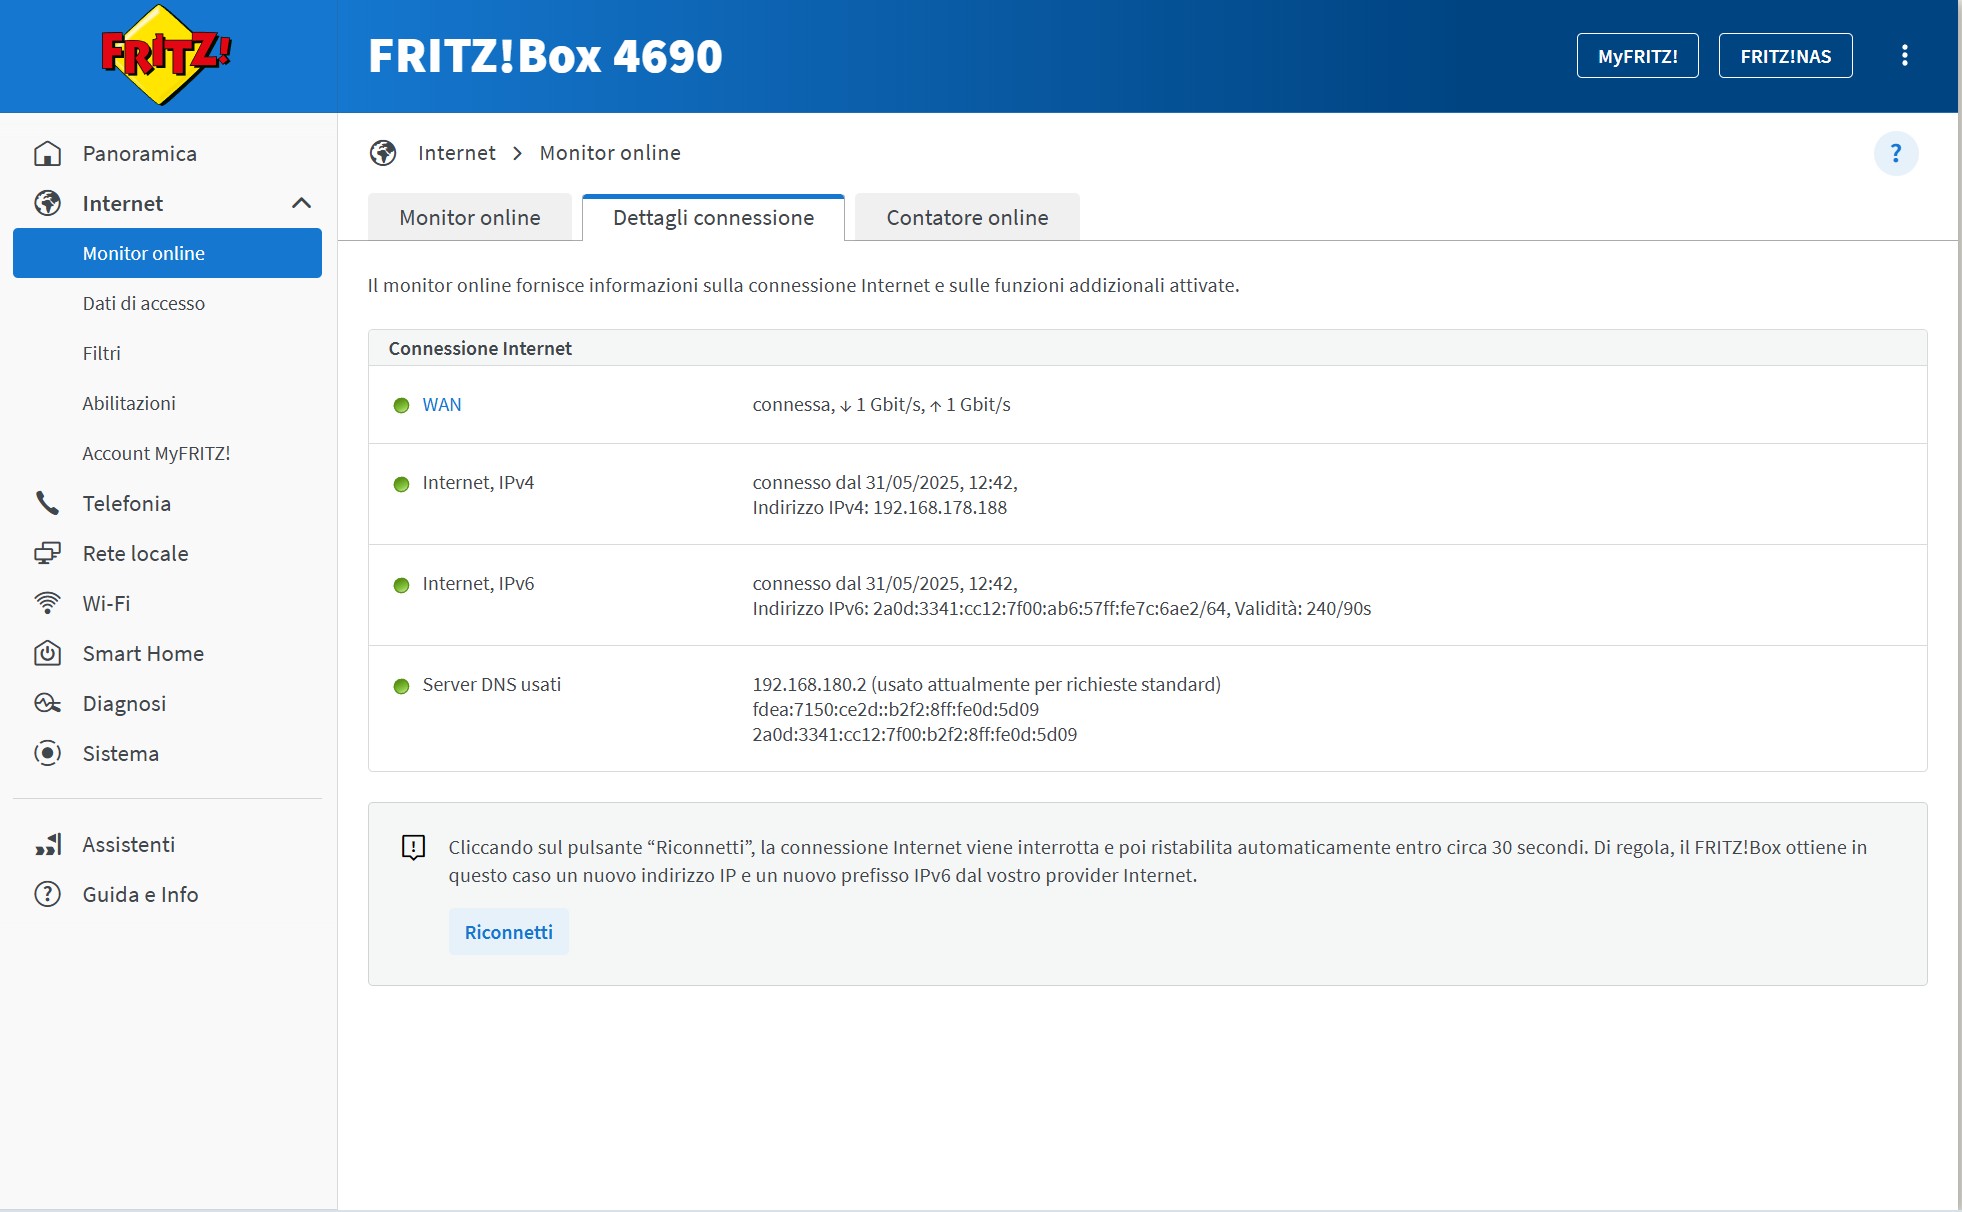Click the Sistema icon

tap(47, 753)
